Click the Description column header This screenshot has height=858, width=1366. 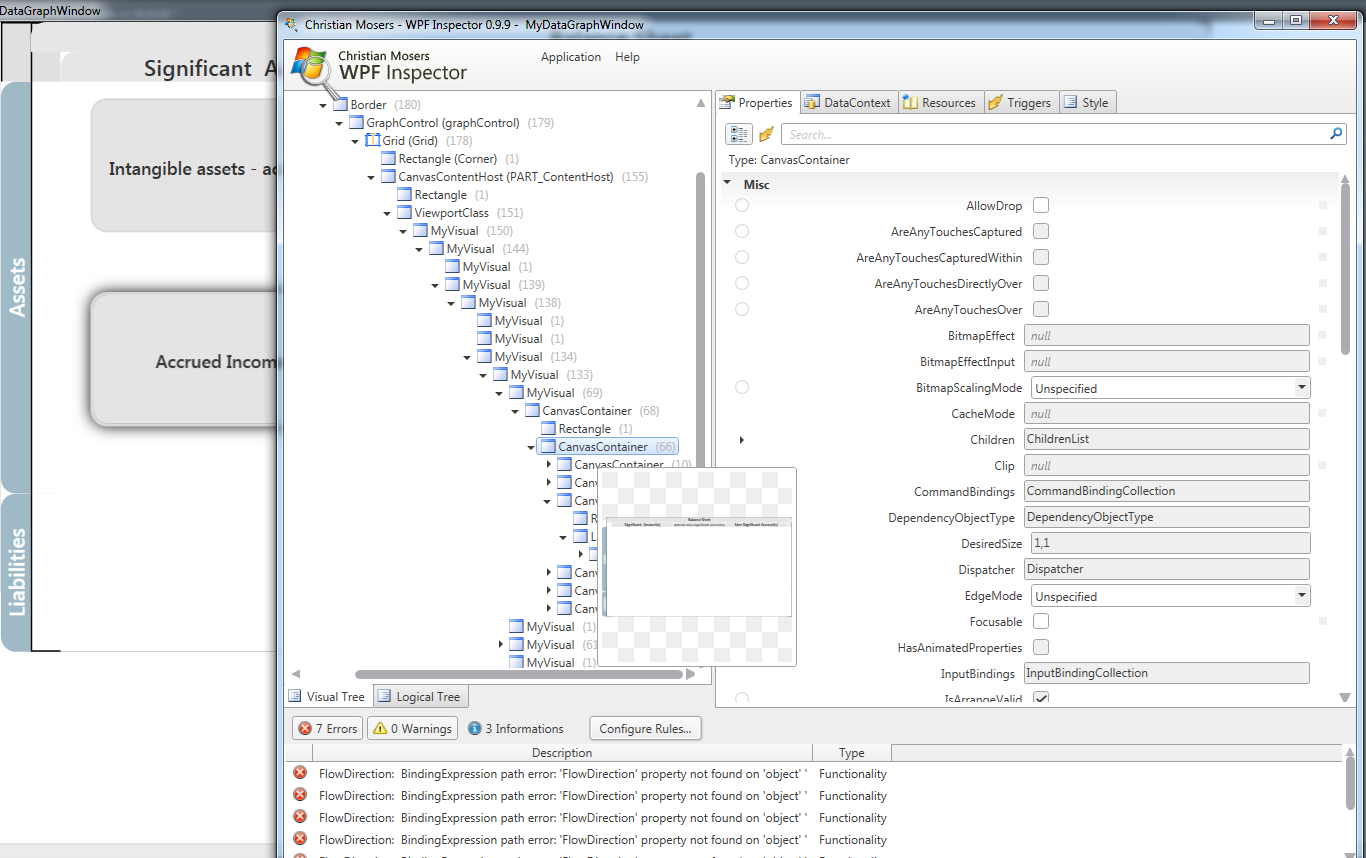coord(561,753)
